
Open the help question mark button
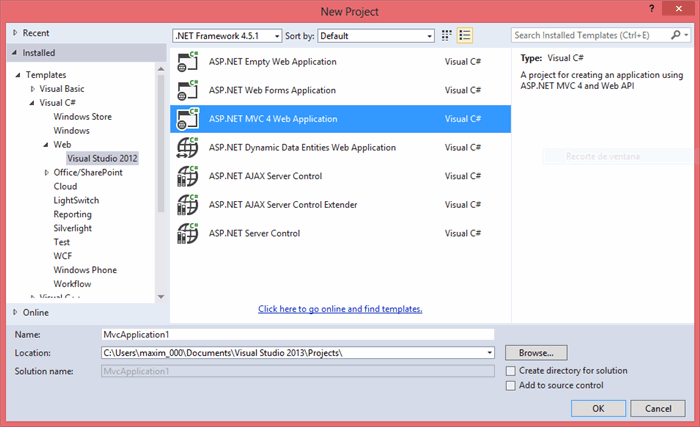coord(652,8)
